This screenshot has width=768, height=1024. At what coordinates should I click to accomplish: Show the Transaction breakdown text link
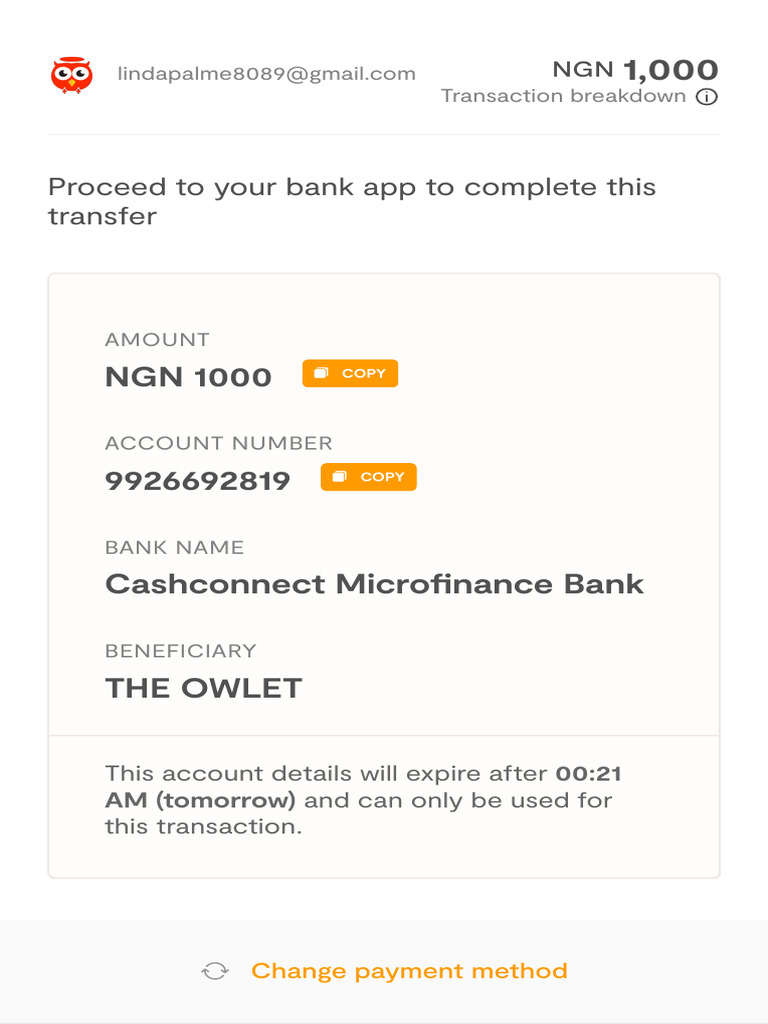pyautogui.click(x=563, y=96)
